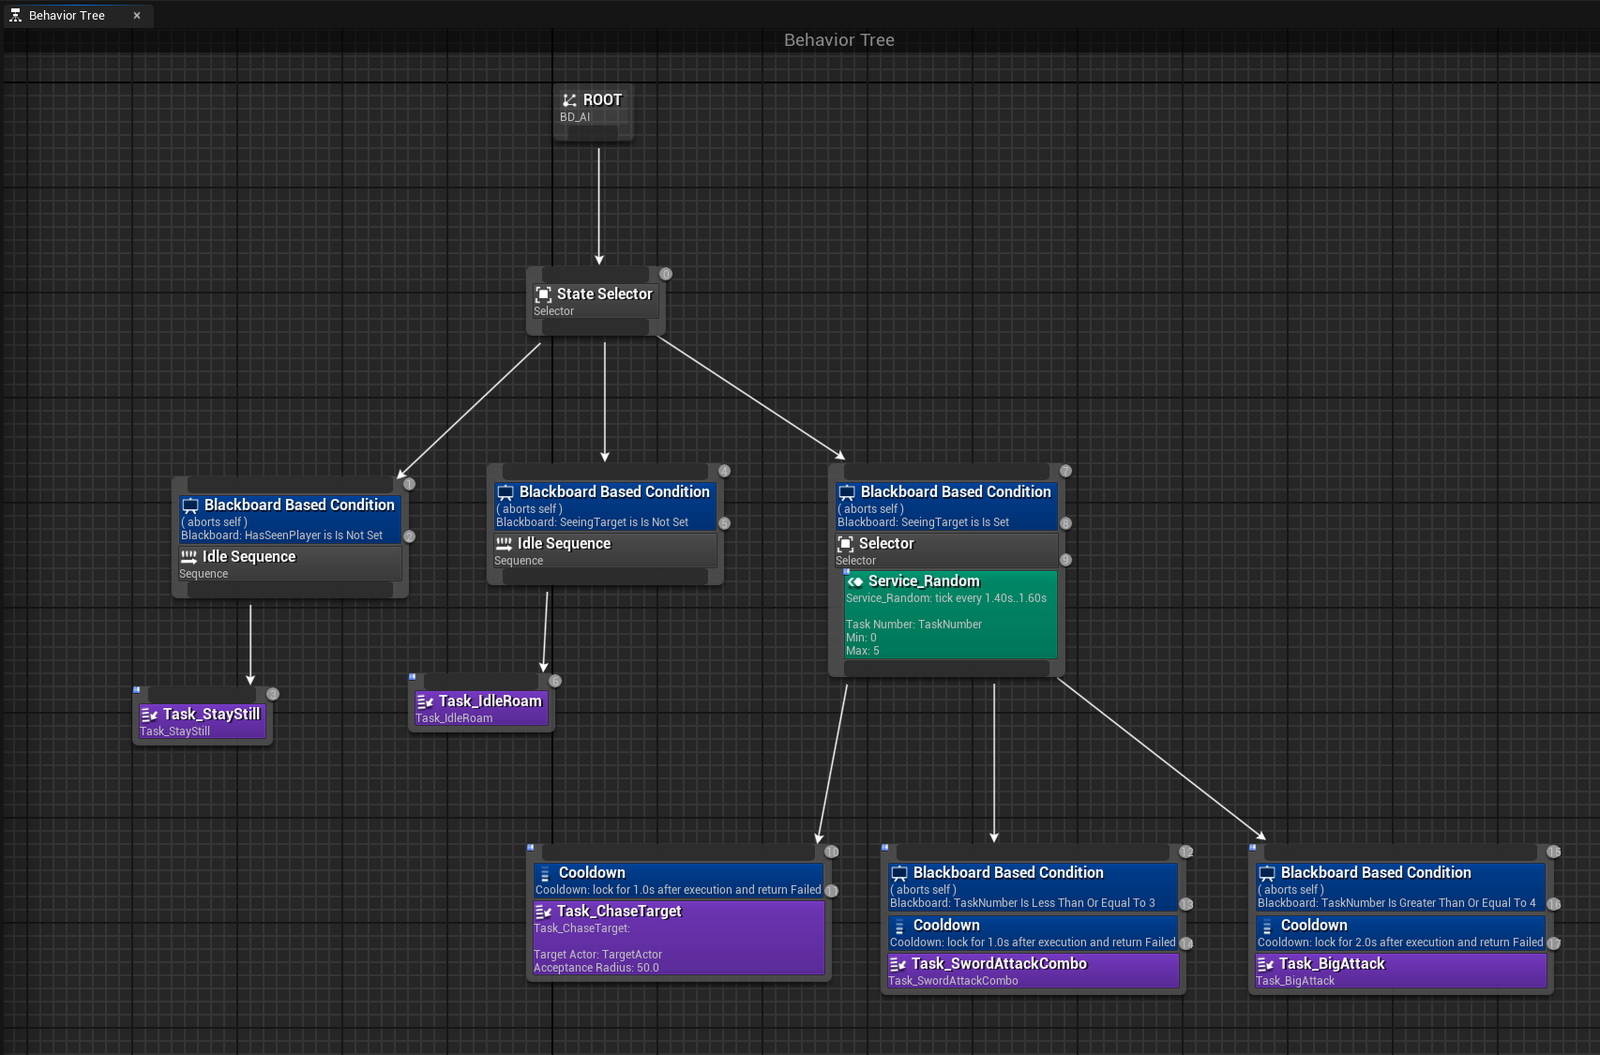The image size is (1600, 1055).
Task: Select the Idle Sequence under HasSeenPlayer condition
Action: 289,564
